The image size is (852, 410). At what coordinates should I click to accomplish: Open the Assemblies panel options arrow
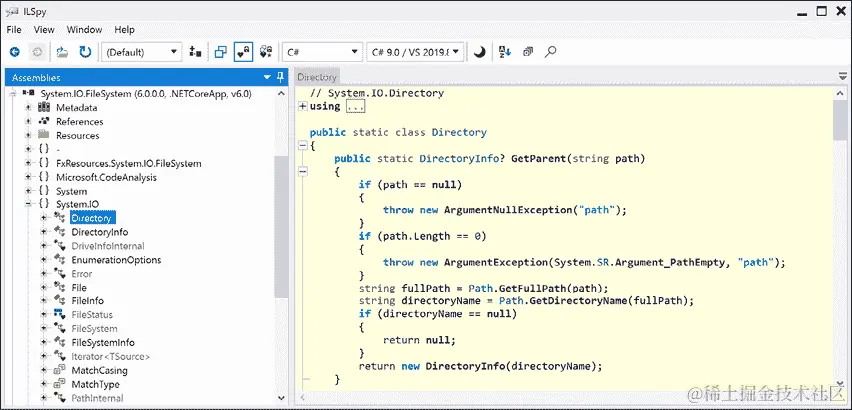[267, 78]
